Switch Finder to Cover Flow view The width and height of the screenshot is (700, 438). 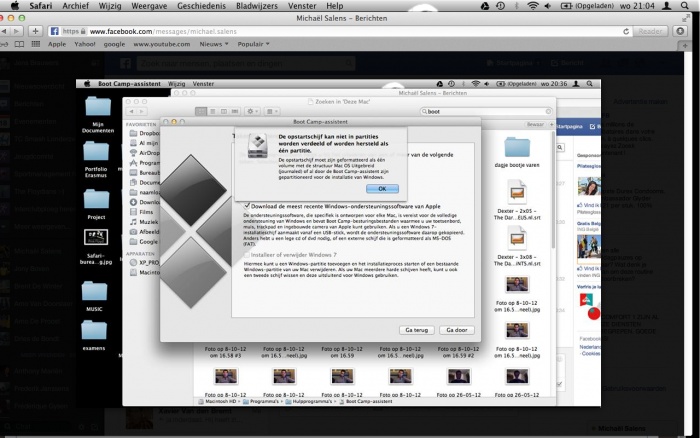click(x=235, y=111)
